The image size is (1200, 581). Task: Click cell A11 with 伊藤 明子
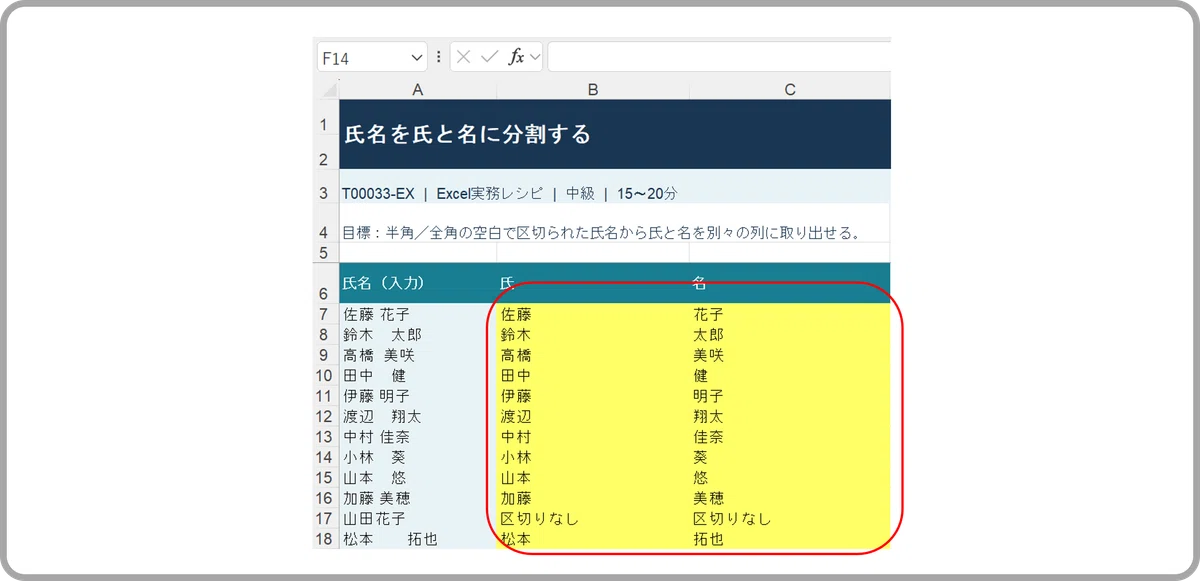[418, 396]
